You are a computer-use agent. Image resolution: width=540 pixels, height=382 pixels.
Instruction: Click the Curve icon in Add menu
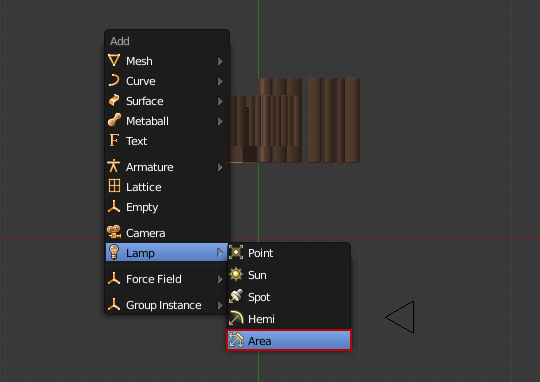tap(114, 80)
